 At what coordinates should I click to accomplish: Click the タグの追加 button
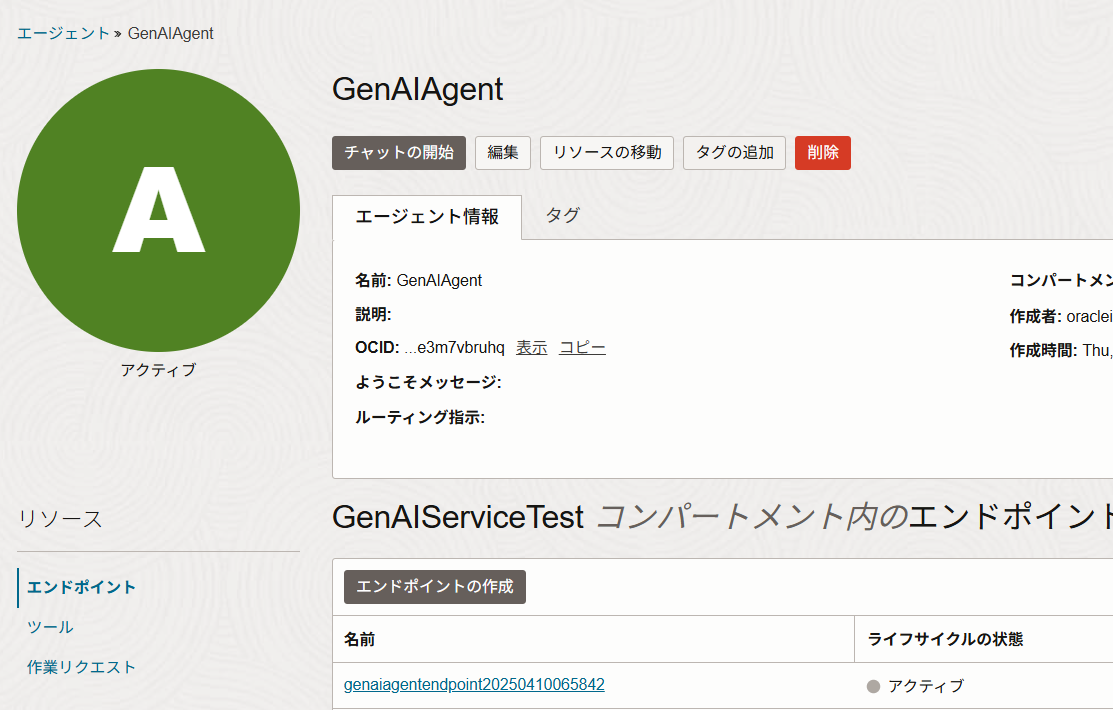[x=734, y=153]
